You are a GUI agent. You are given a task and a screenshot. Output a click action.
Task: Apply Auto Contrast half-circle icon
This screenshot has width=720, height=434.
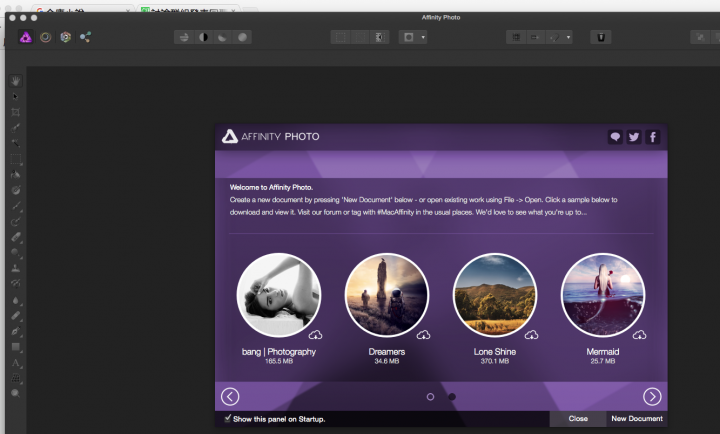(203, 37)
